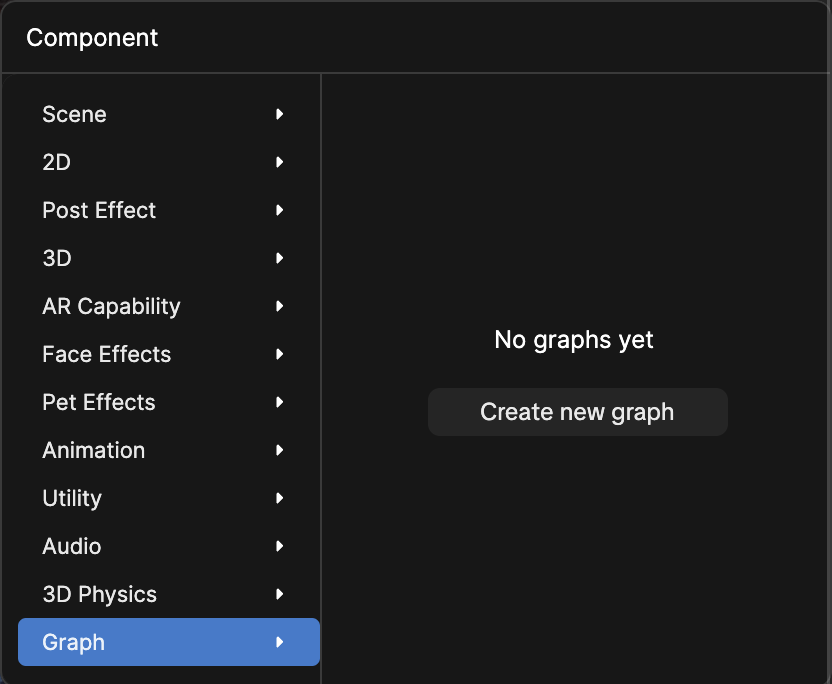Open Pet Effects category

[169, 402]
